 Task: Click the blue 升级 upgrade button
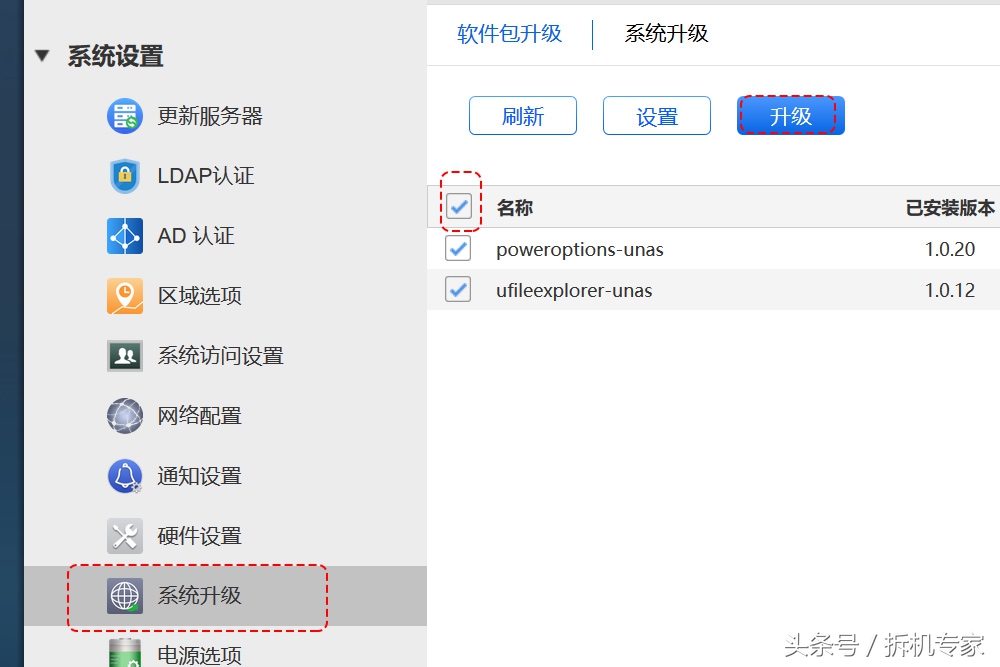click(x=791, y=116)
